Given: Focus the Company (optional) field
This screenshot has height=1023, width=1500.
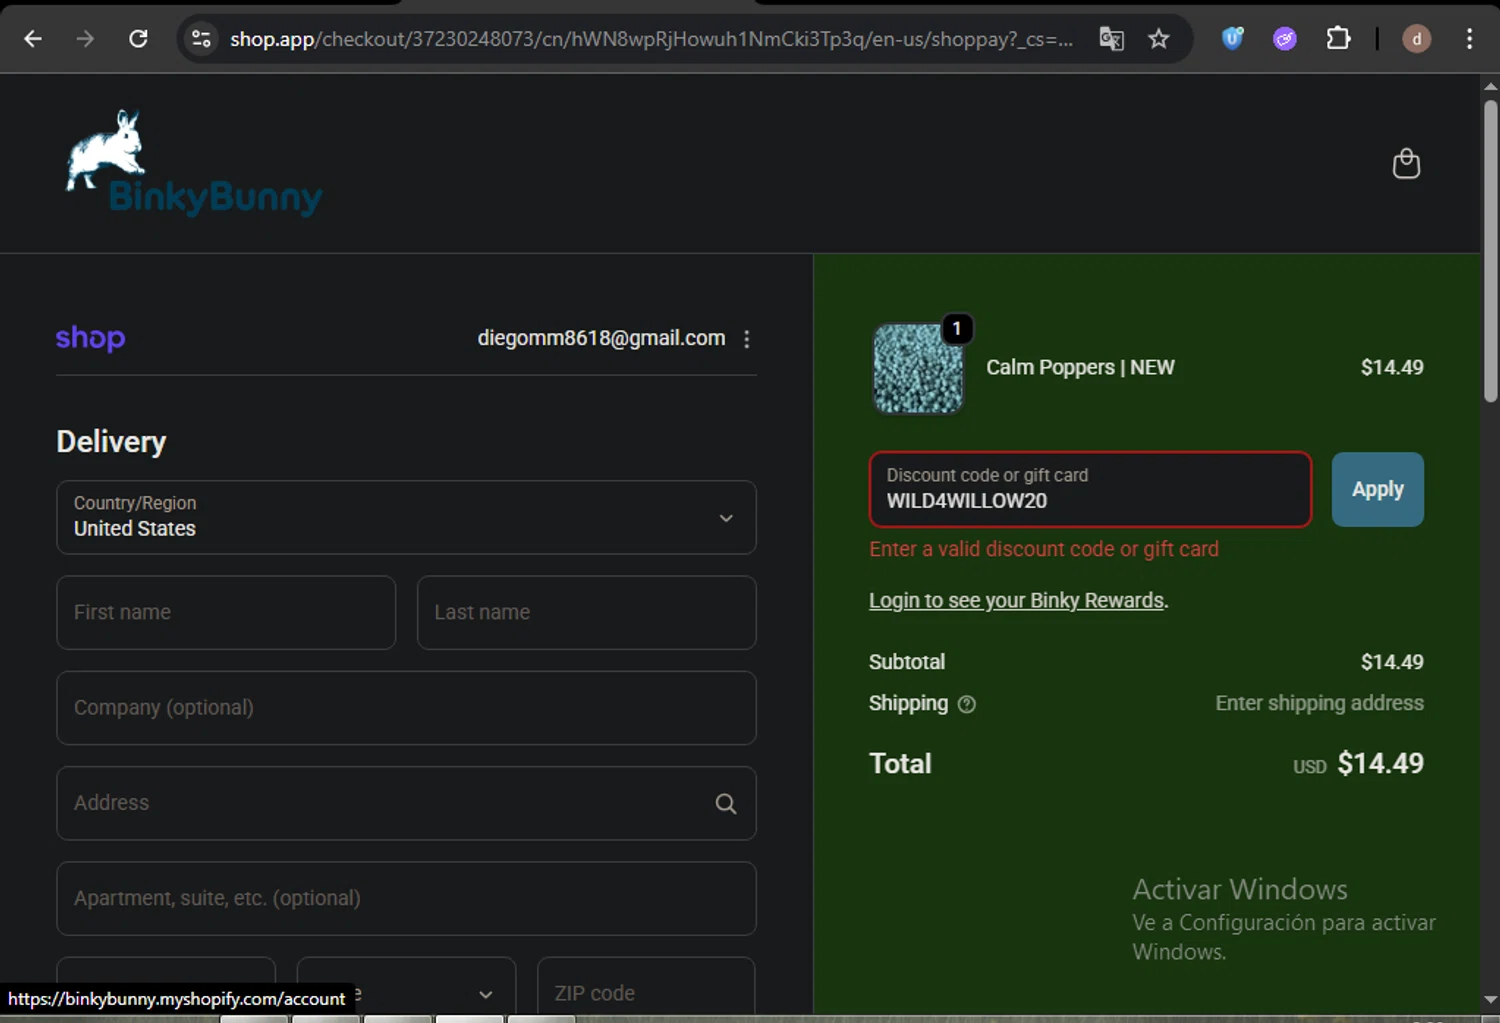Looking at the screenshot, I should coord(406,708).
